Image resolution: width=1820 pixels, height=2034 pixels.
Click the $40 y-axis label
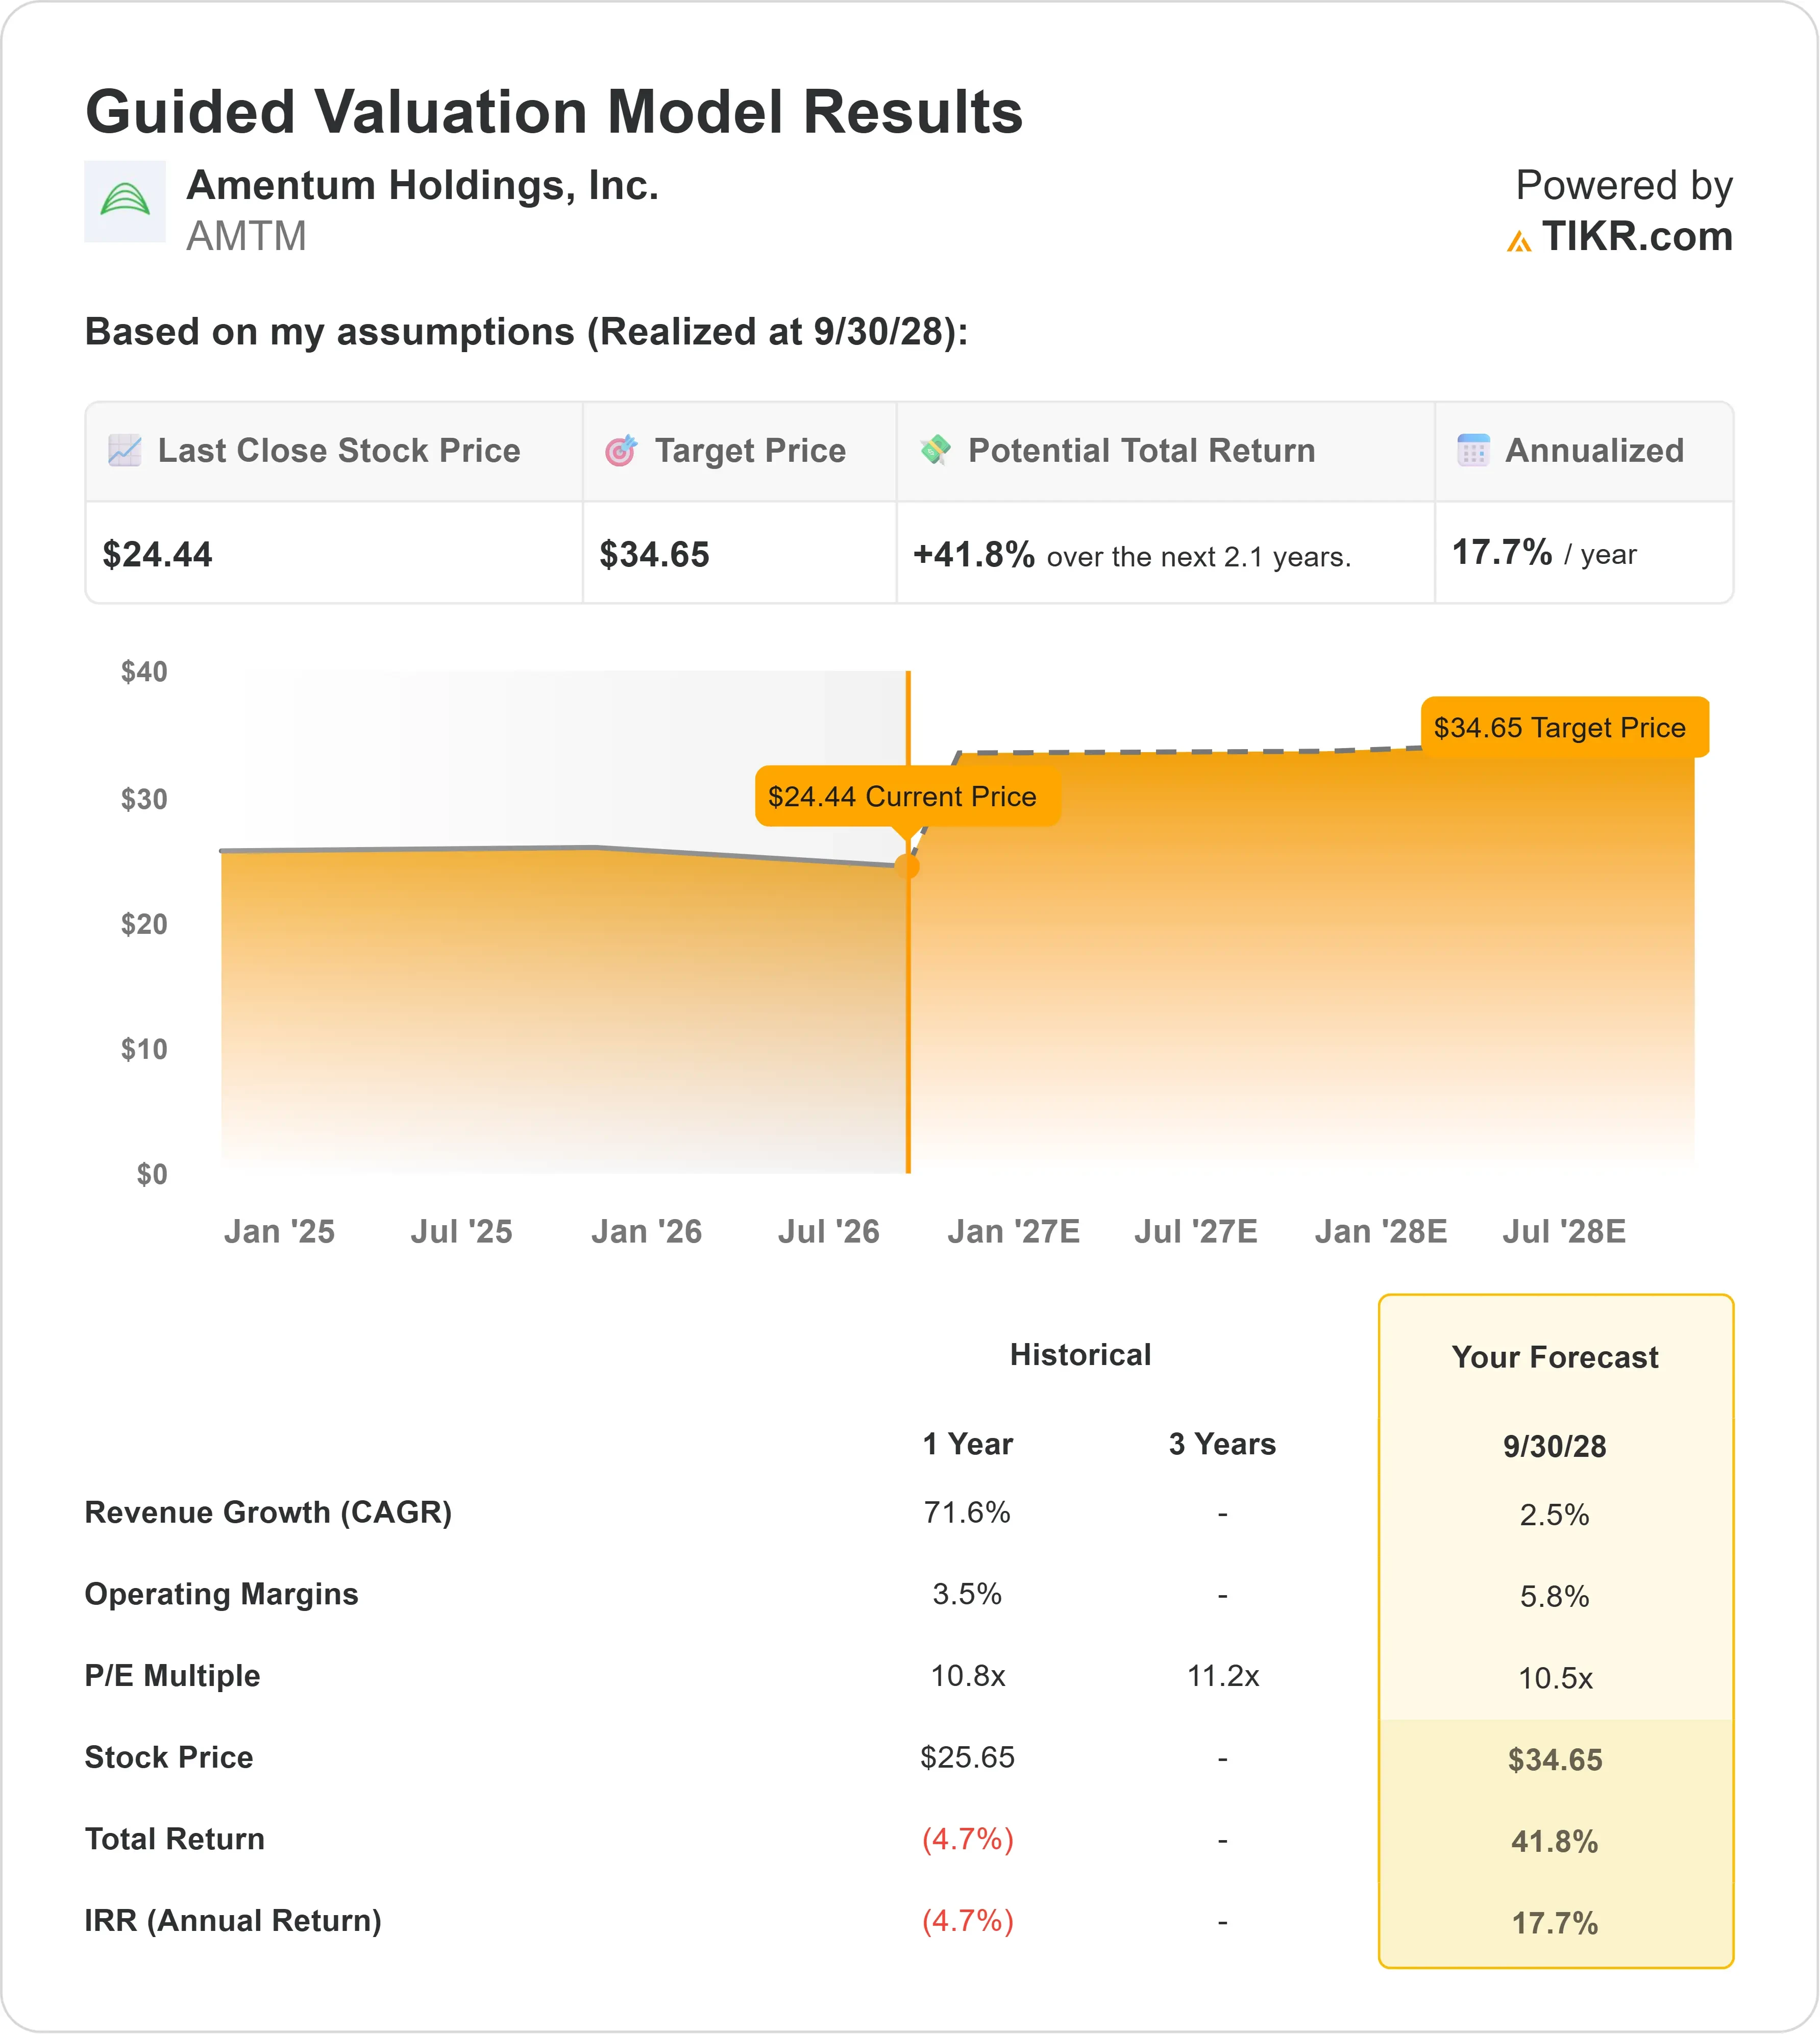pos(144,672)
